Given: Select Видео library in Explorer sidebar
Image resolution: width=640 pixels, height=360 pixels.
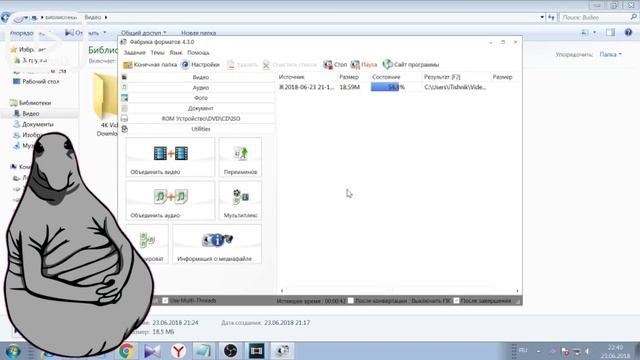Looking at the screenshot, I should point(27,113).
